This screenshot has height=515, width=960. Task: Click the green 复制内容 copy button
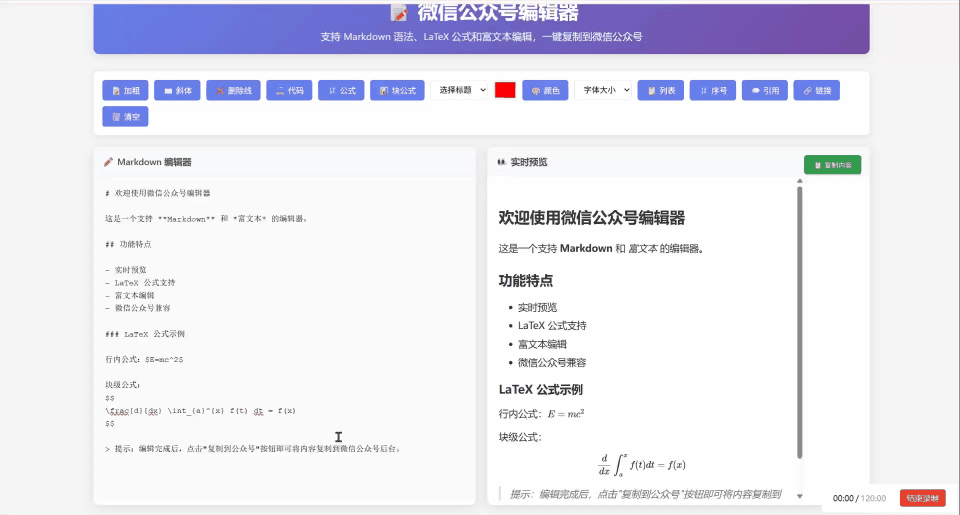click(833, 165)
